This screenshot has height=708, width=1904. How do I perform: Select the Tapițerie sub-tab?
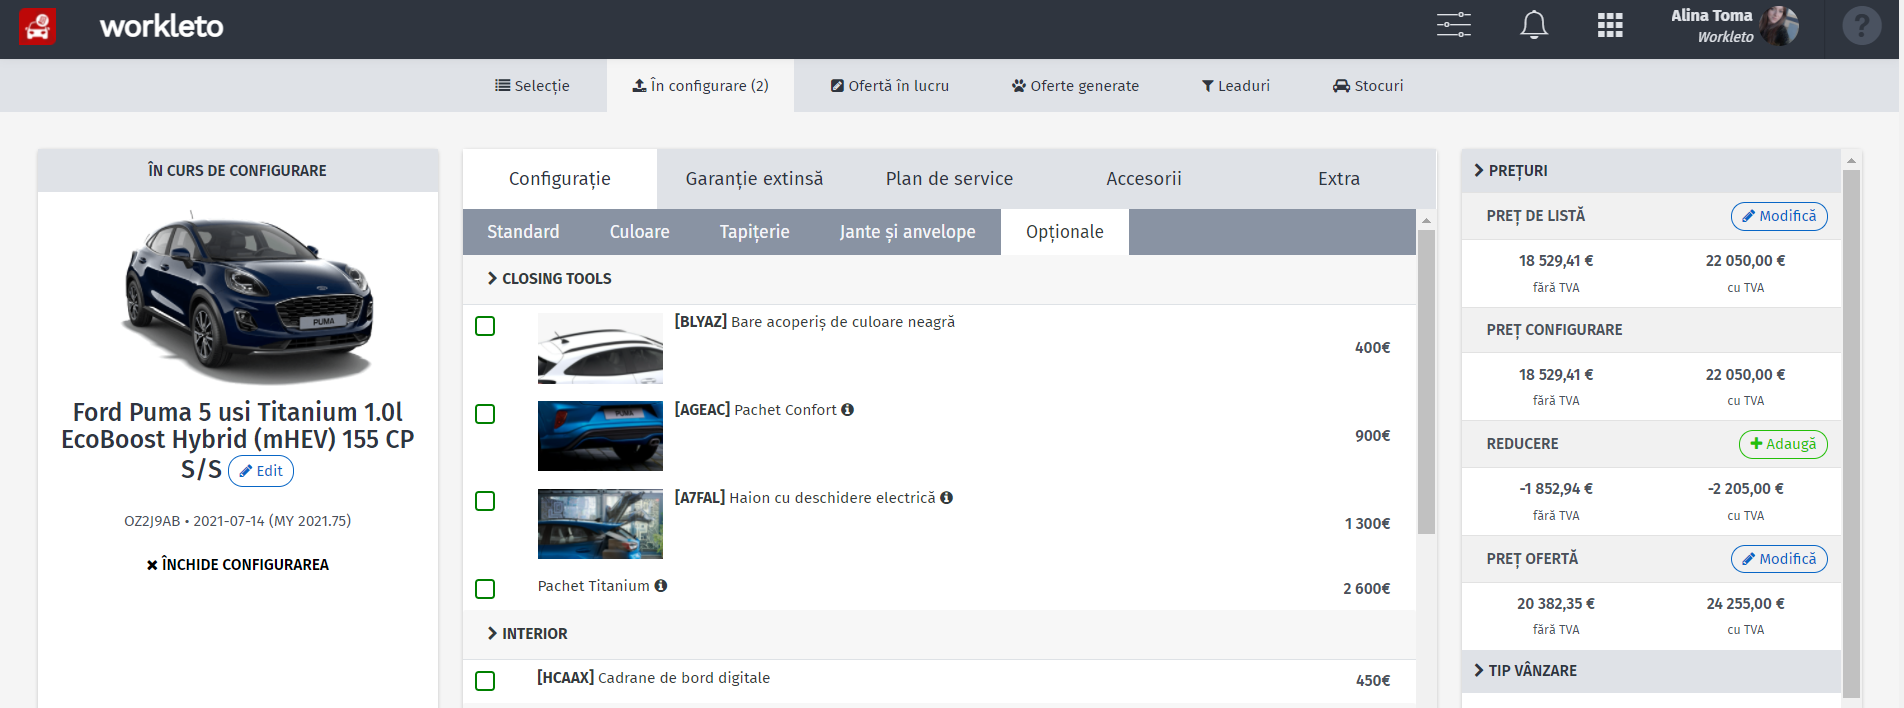click(x=755, y=232)
